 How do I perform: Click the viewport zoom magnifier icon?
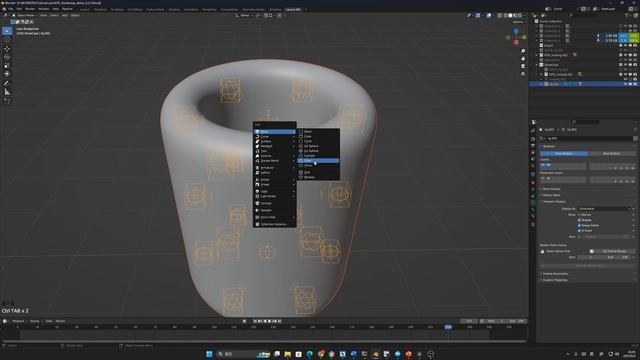tap(523, 51)
